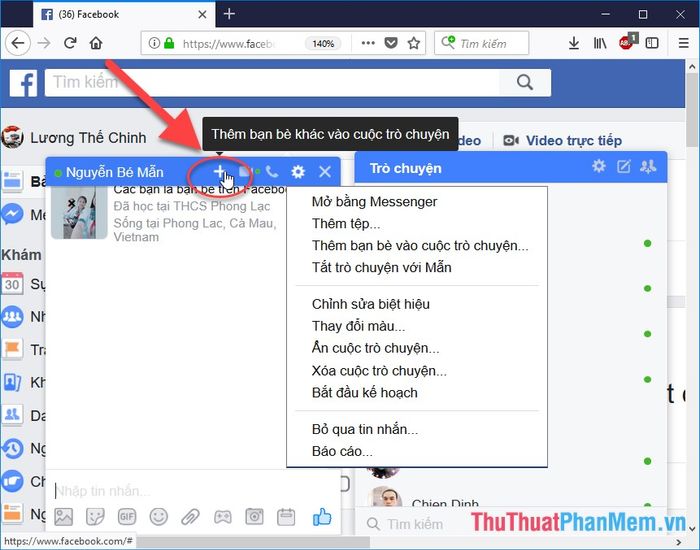The height and width of the screenshot is (550, 700).
Task: Open Chien Dinh chat contact
Action: (x=445, y=504)
